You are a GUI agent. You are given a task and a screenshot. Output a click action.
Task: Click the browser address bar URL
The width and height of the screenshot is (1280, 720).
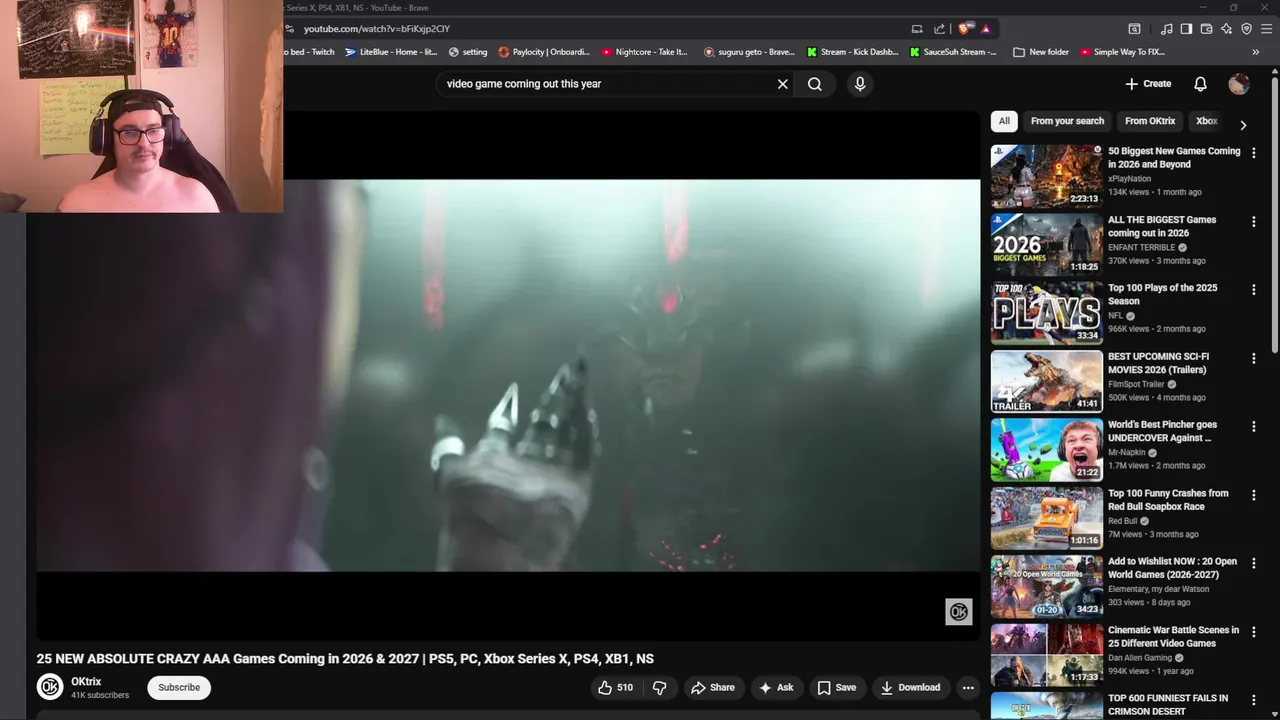(377, 29)
